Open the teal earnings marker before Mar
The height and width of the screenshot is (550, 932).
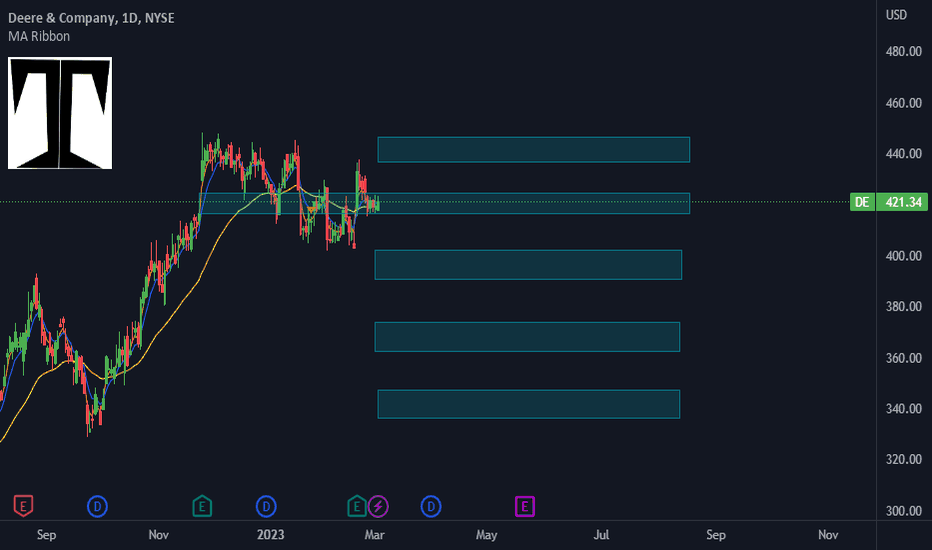(357, 507)
